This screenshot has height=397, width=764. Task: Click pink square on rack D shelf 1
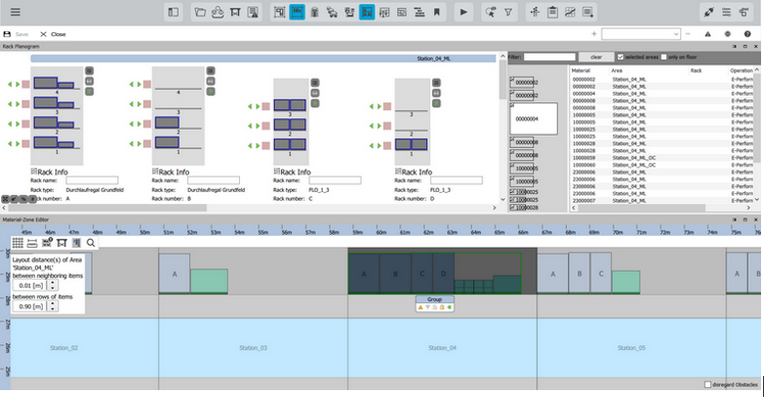pos(387,145)
